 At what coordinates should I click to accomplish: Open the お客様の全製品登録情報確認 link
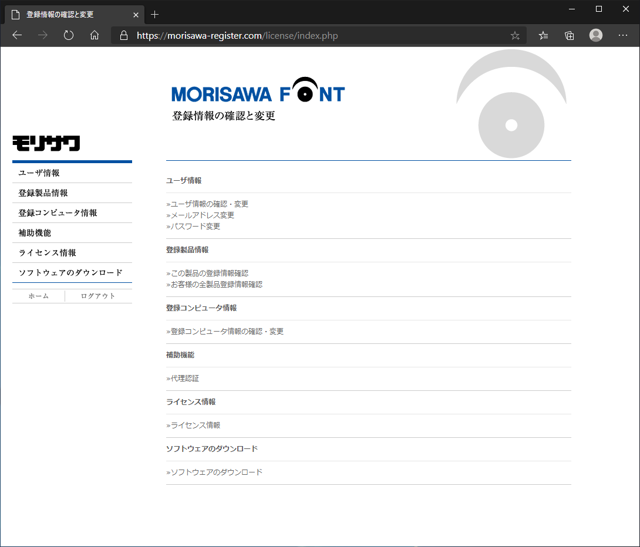coord(214,285)
